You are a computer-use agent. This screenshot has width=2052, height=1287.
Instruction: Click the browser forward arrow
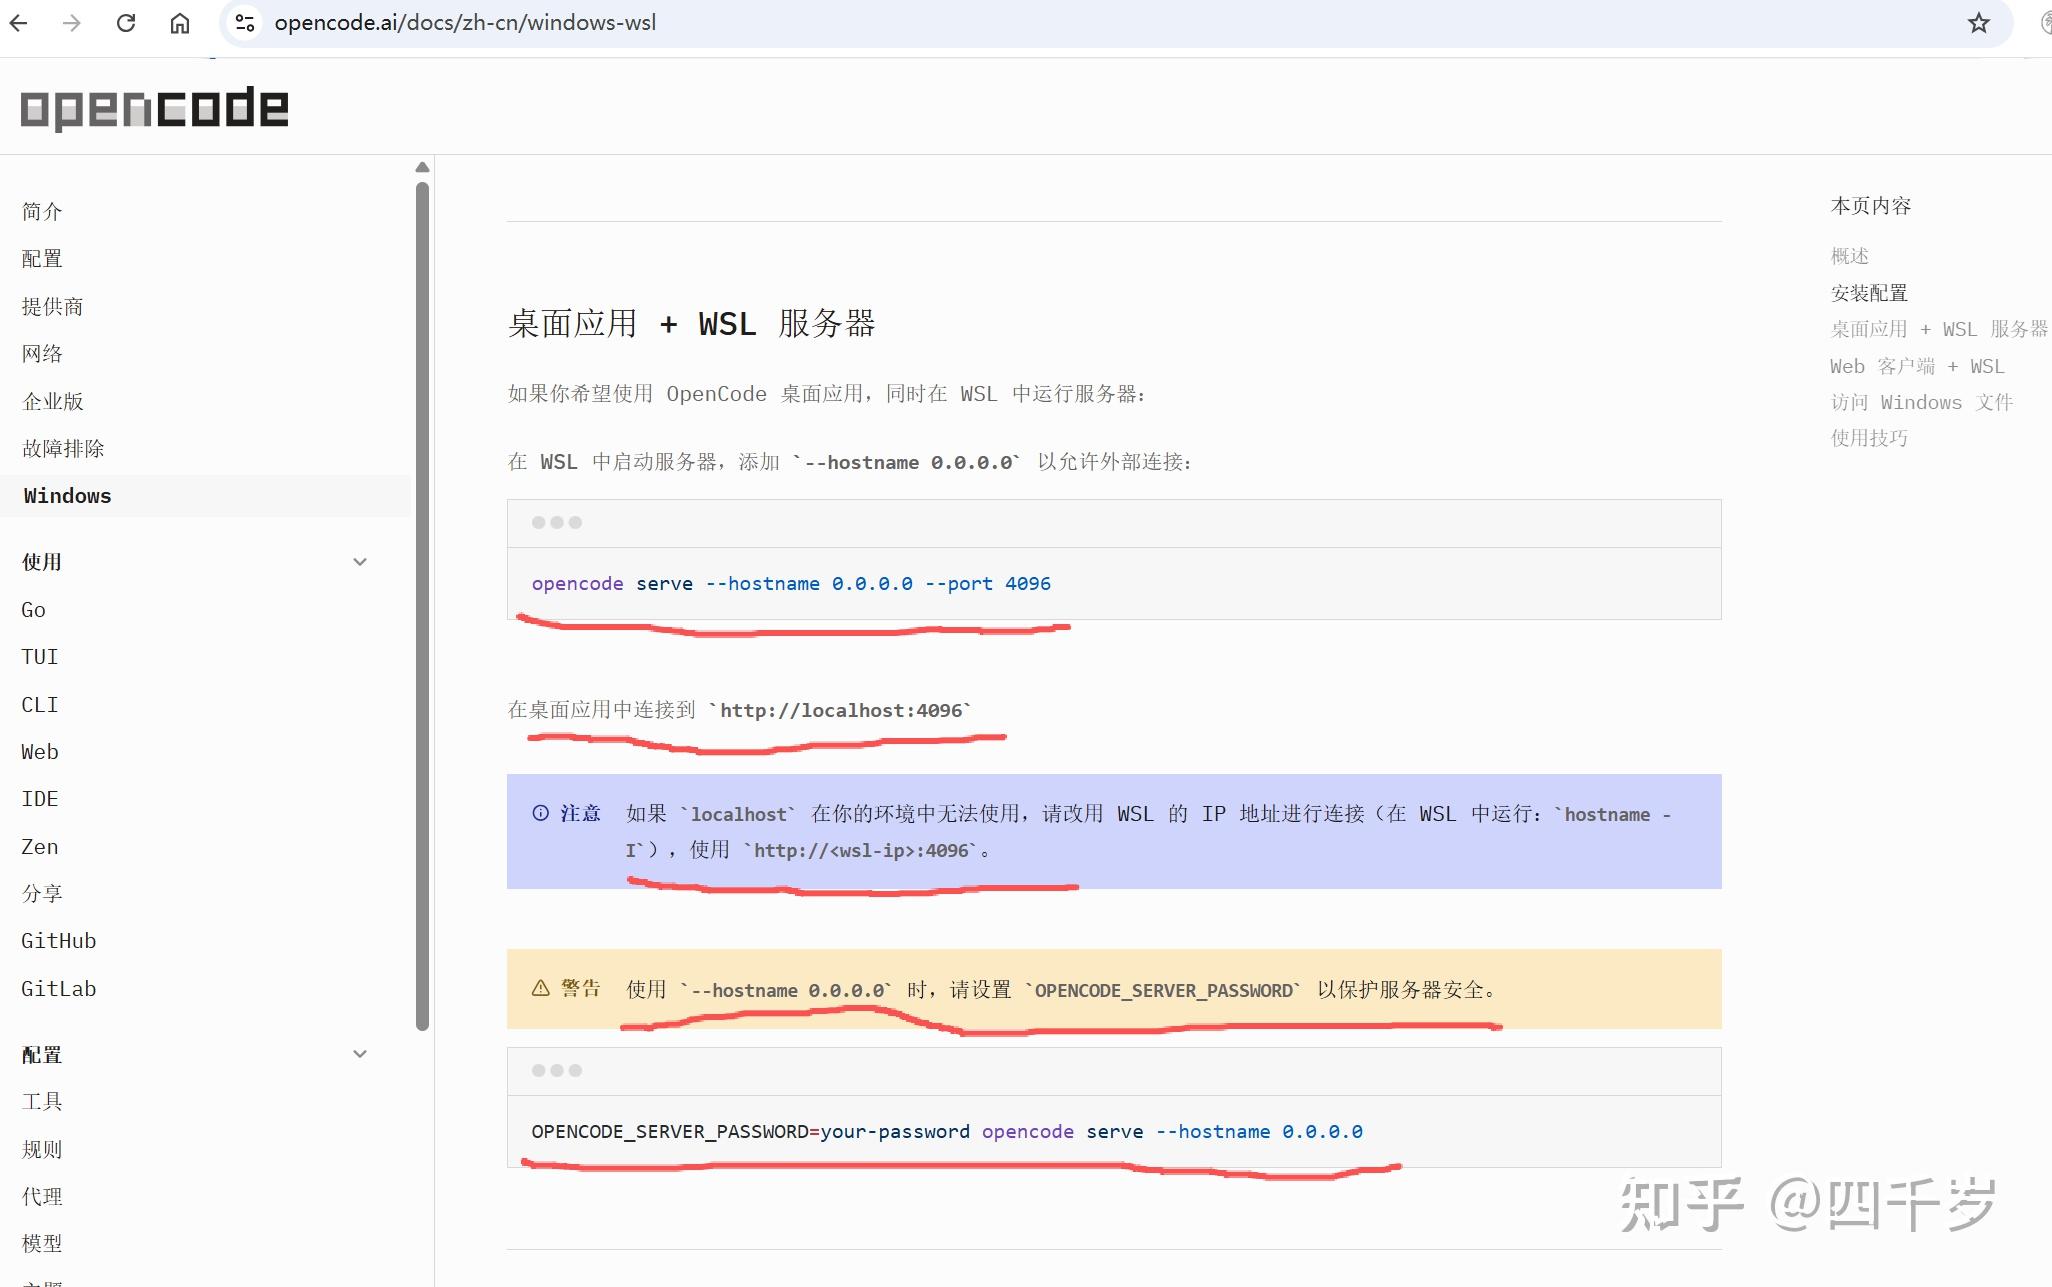(71, 23)
